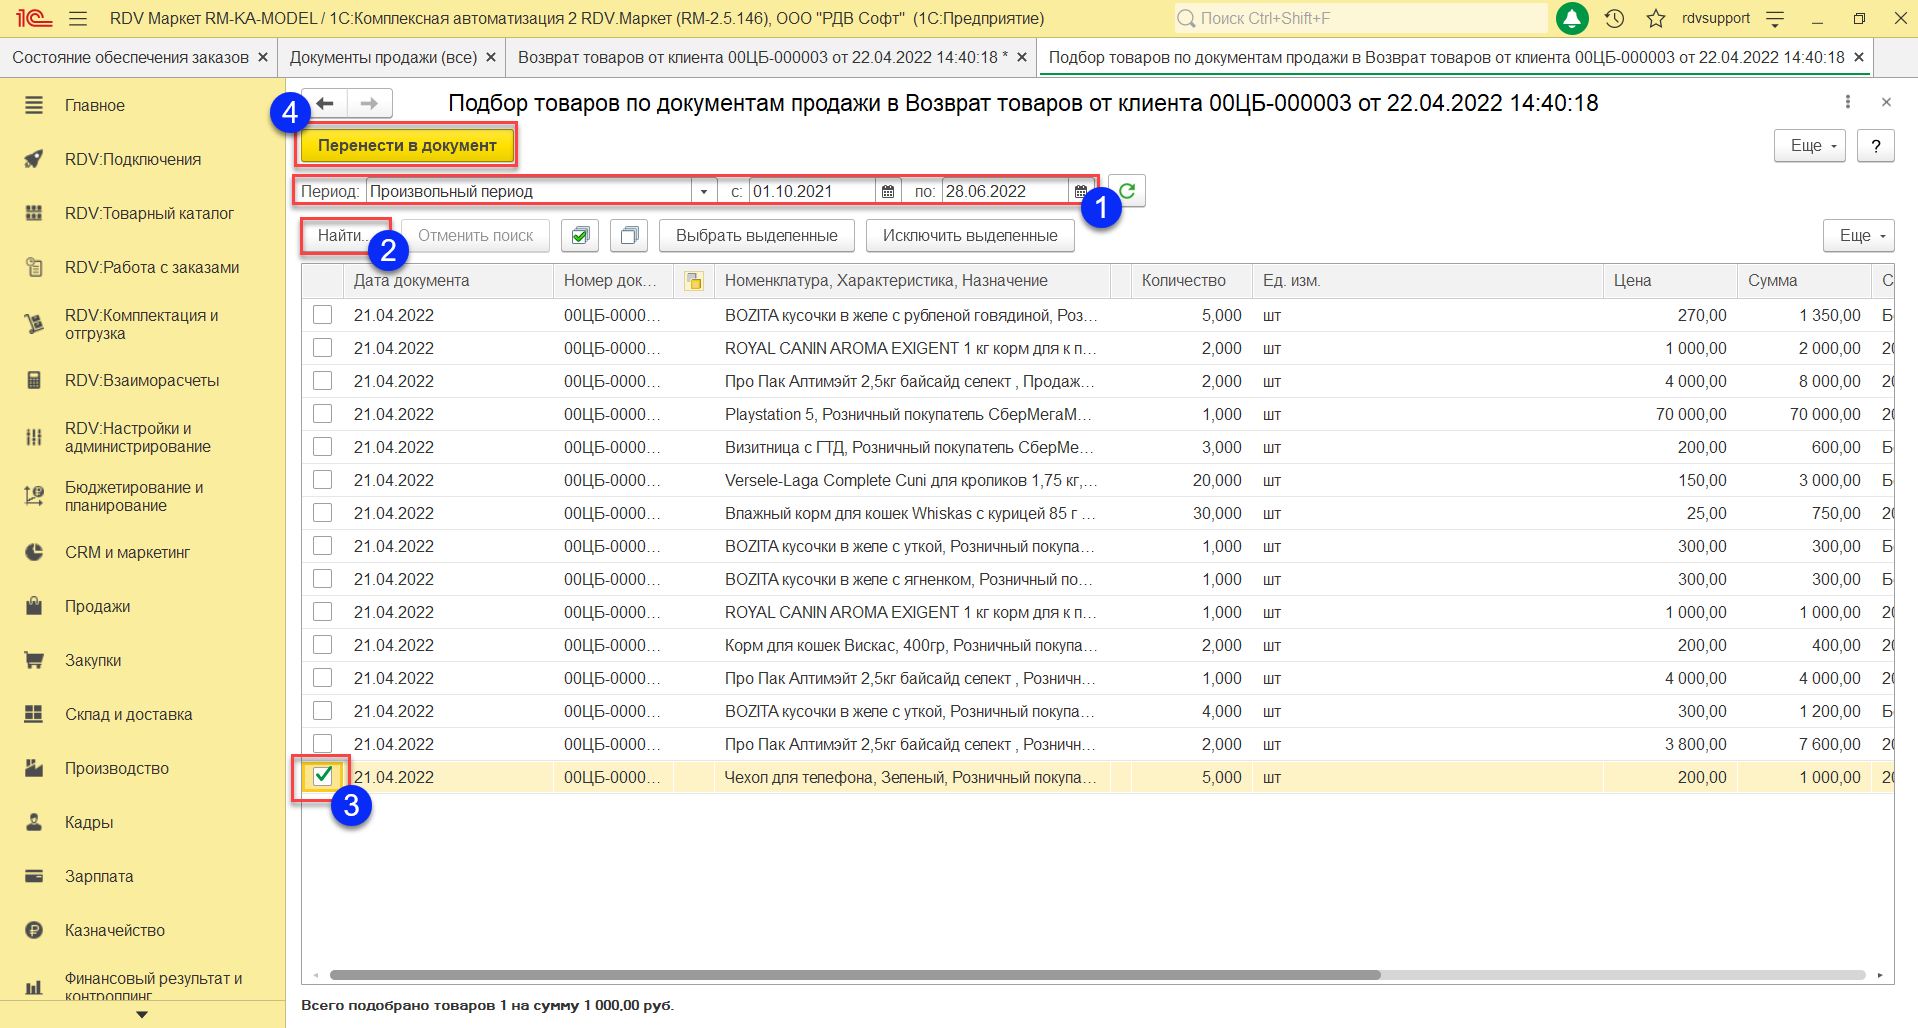Click the uncheck all rows icon
This screenshot has width=1918, height=1028.
(629, 236)
